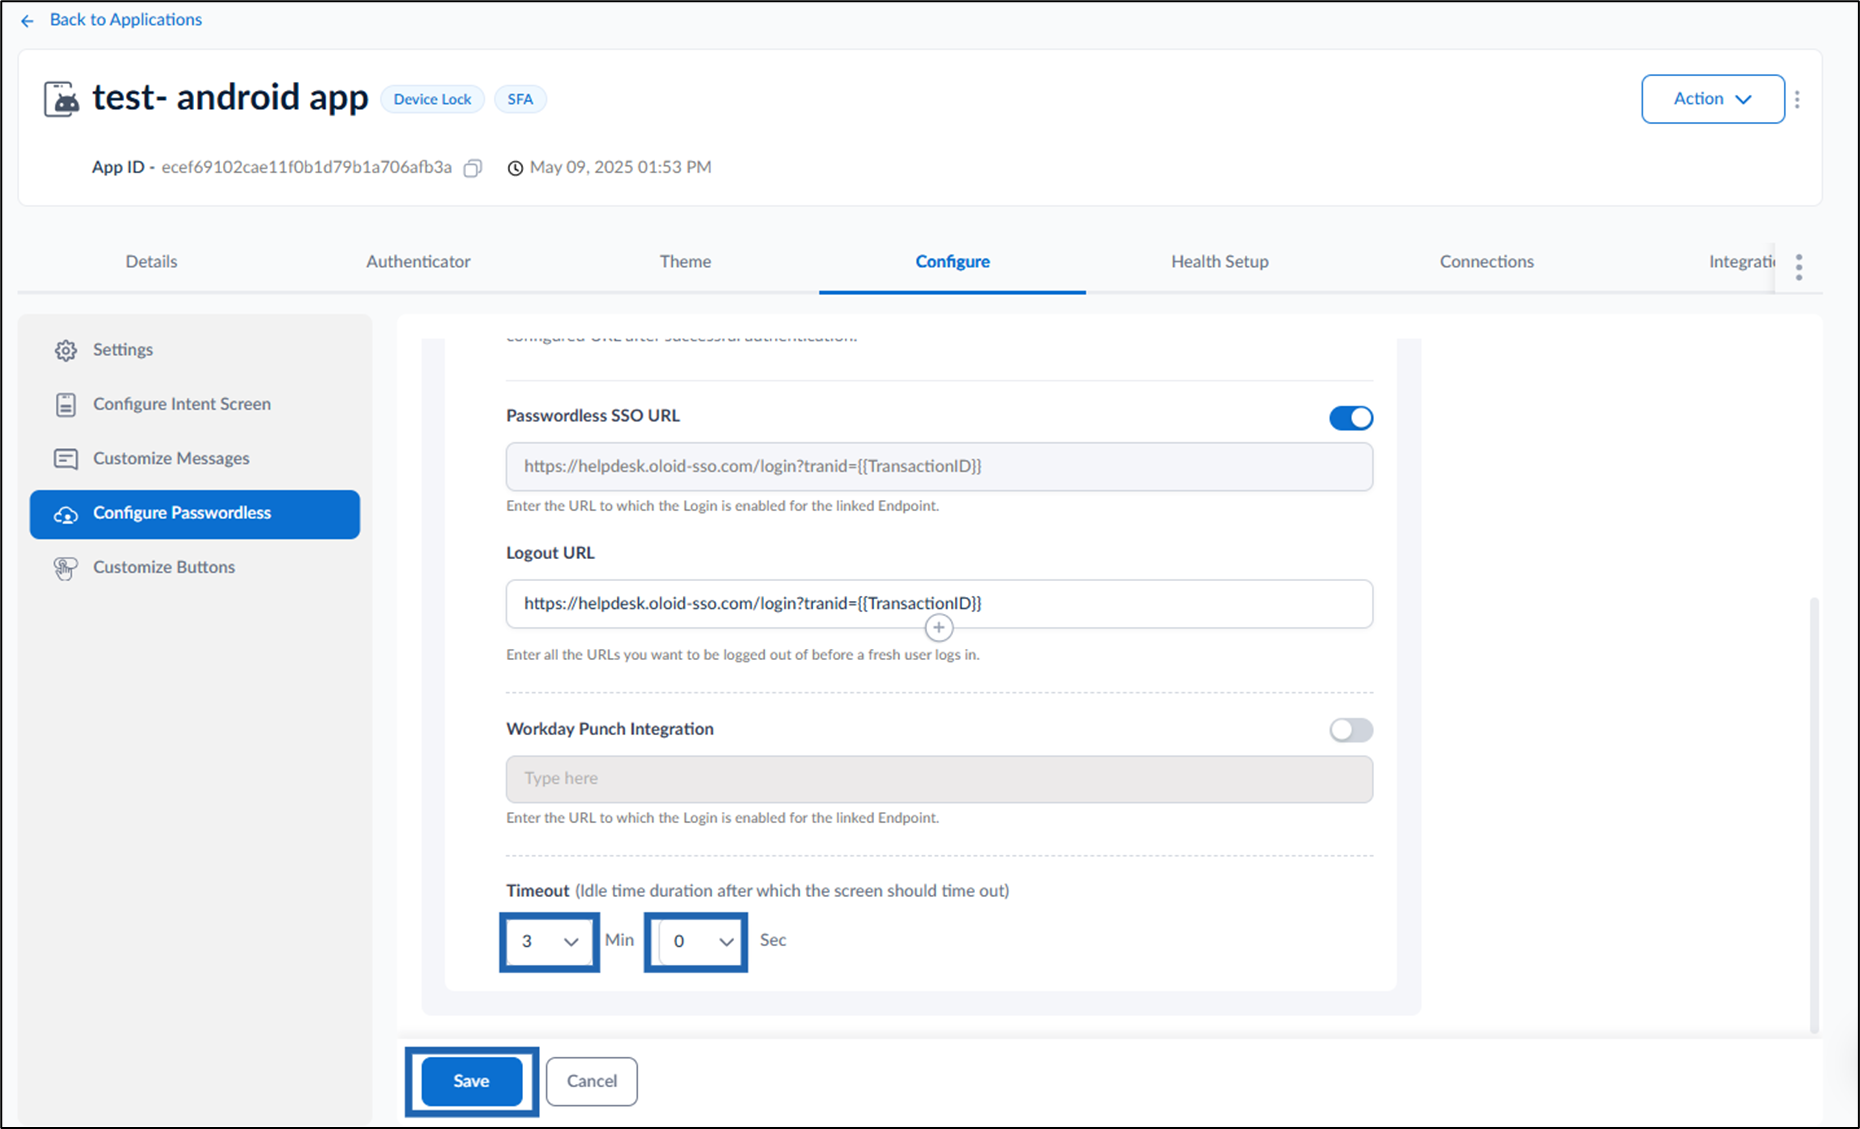This screenshot has height=1129, width=1860.
Task: Click the android app icon beside title
Action: coord(61,99)
